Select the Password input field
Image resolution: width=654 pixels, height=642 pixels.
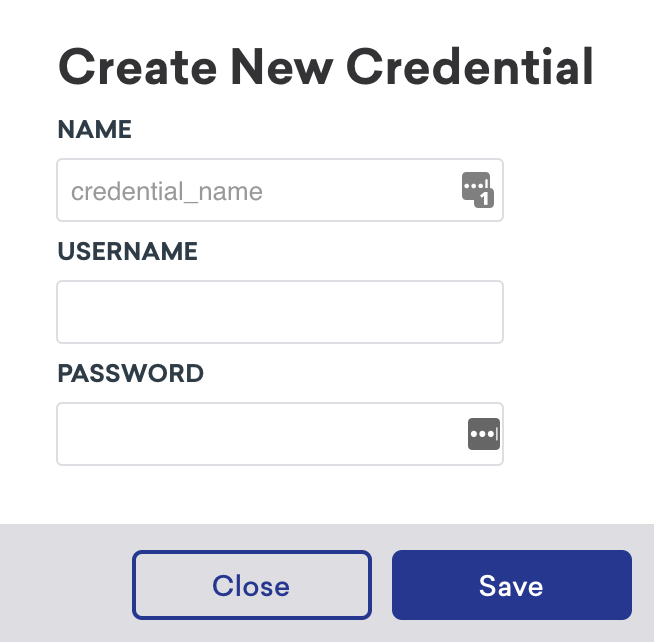click(x=260, y=434)
